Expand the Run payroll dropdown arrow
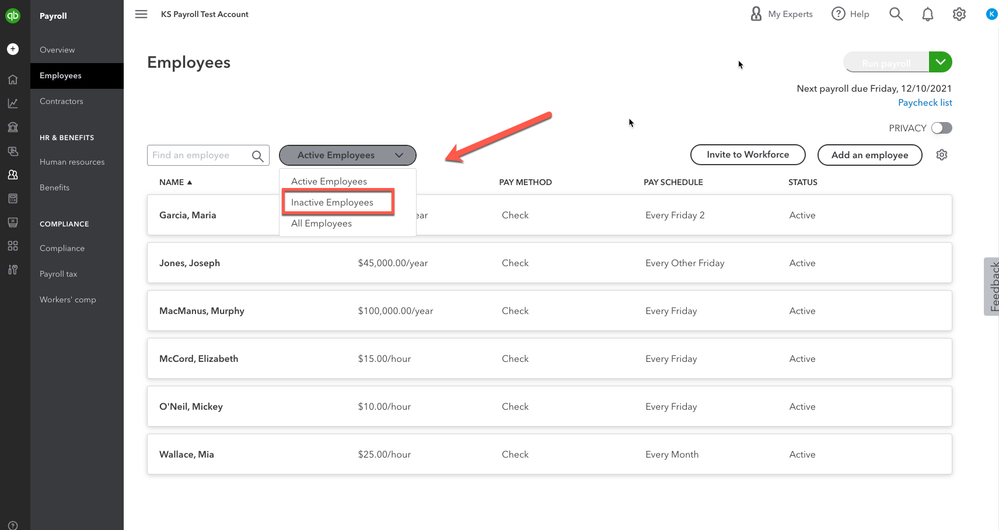 [940, 62]
